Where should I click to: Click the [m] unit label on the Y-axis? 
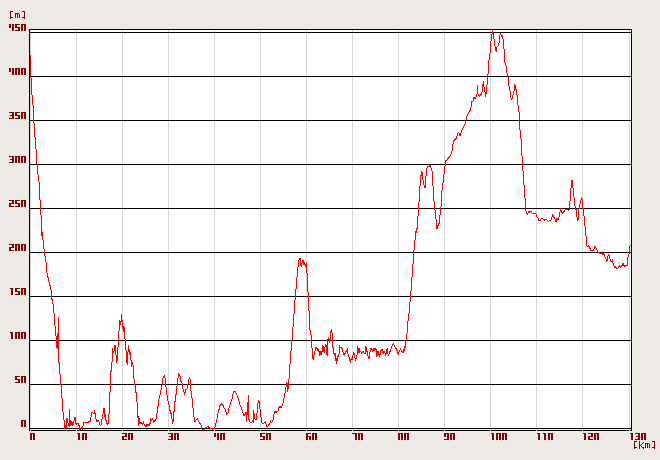point(17,16)
